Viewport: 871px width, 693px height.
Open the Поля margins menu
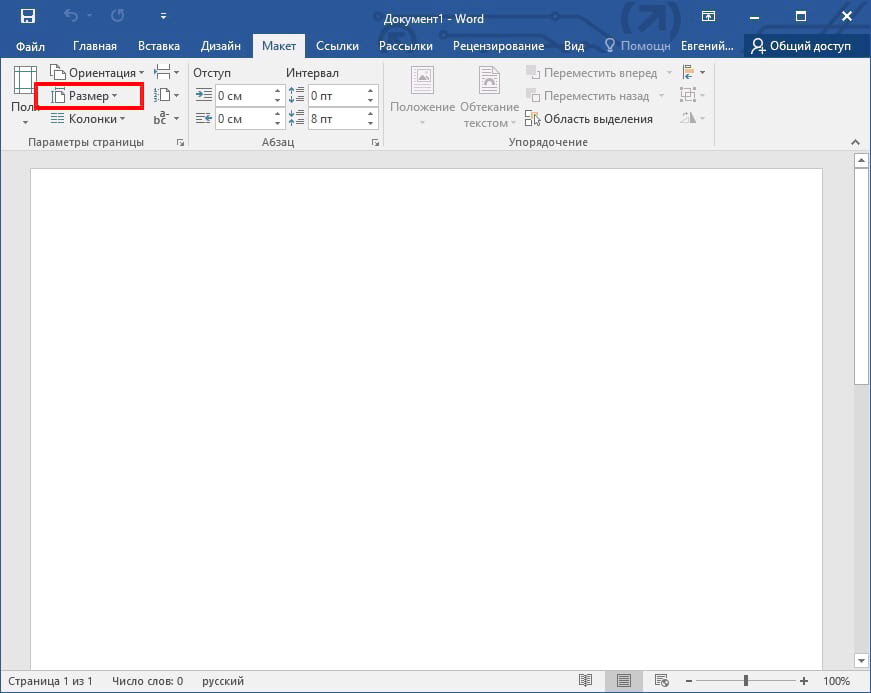click(x=24, y=96)
